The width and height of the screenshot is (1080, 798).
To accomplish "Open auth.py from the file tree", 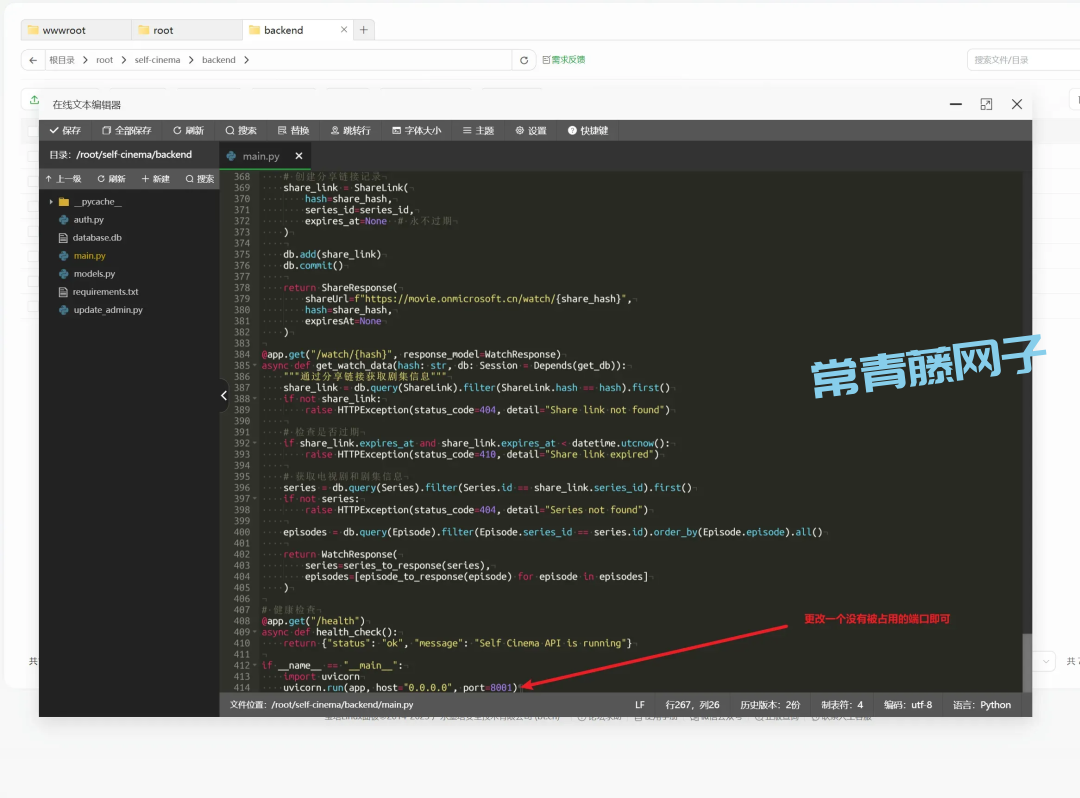I will tap(88, 220).
